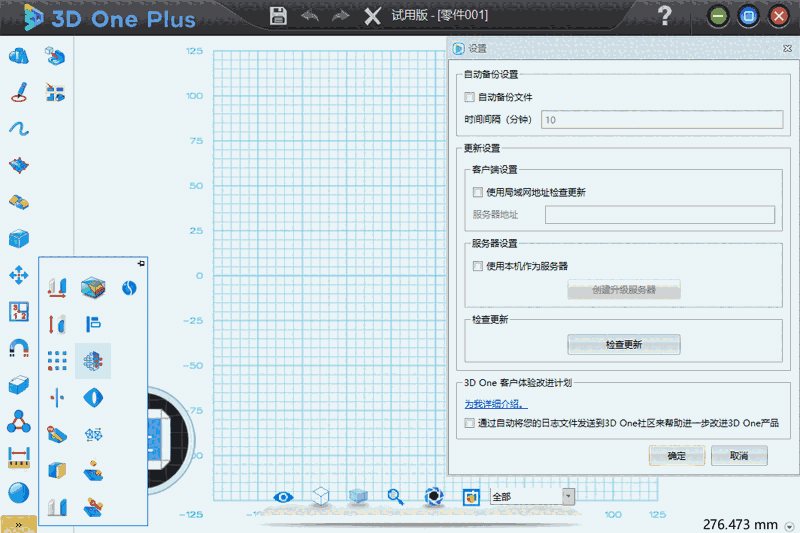Image resolution: width=800 pixels, height=533 pixels.
Task: Select the sketch drawing pen tool
Action: 19,92
